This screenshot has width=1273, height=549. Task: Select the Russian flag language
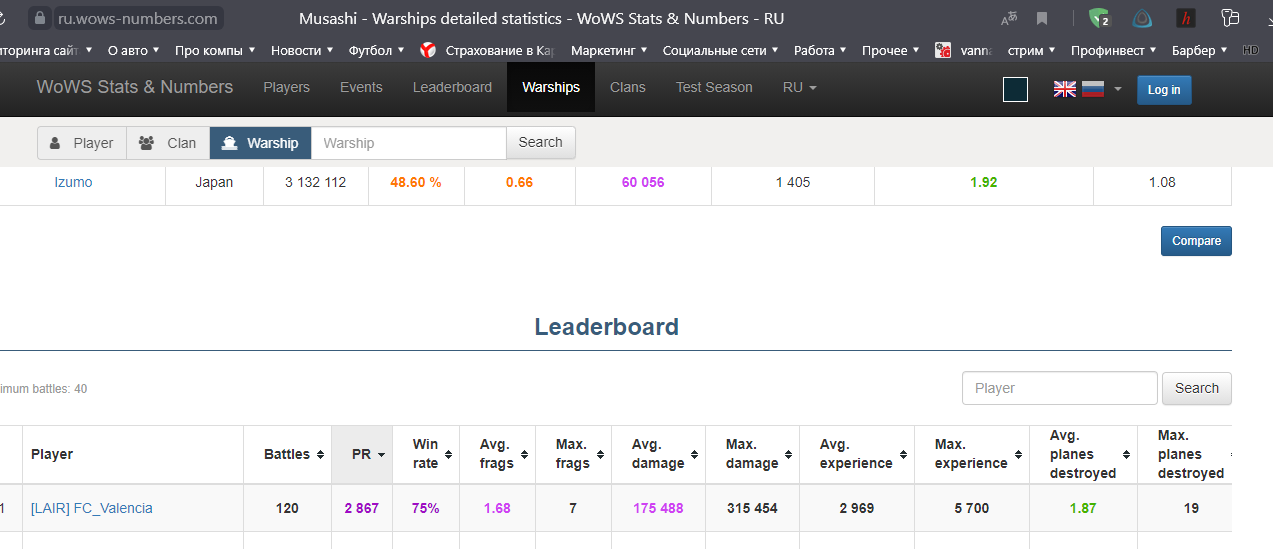tap(1093, 89)
